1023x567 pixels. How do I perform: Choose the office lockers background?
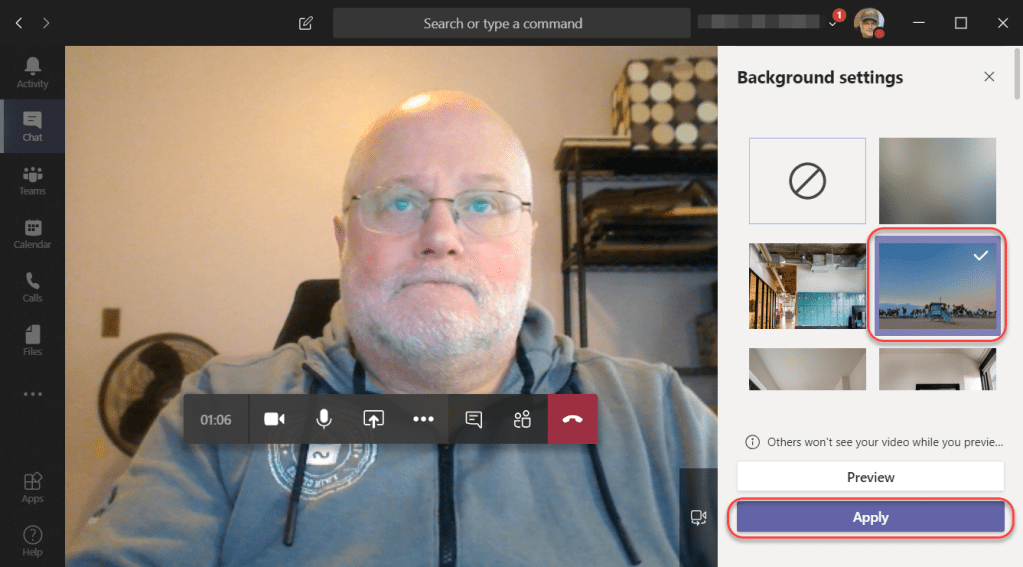(807, 286)
